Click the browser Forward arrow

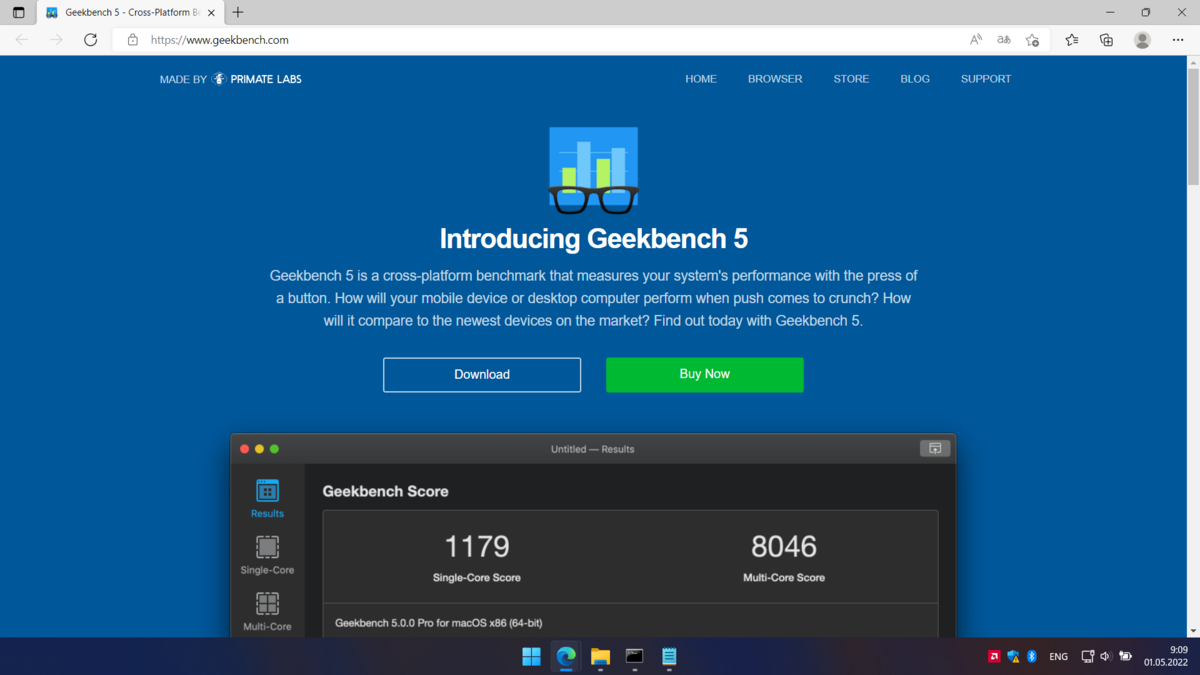pyautogui.click(x=56, y=40)
